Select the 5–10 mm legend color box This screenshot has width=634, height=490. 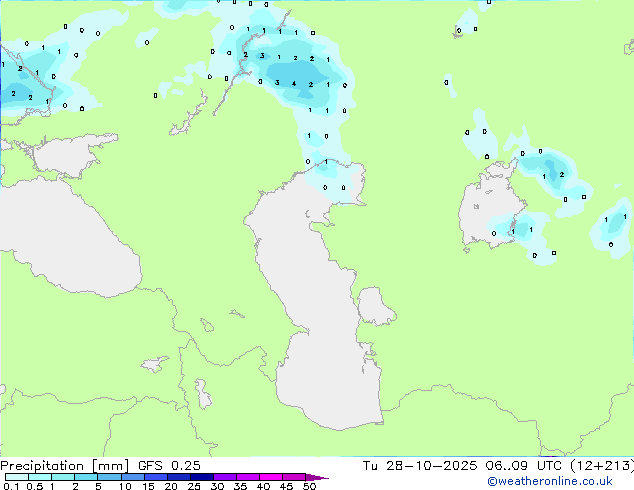click(109, 477)
